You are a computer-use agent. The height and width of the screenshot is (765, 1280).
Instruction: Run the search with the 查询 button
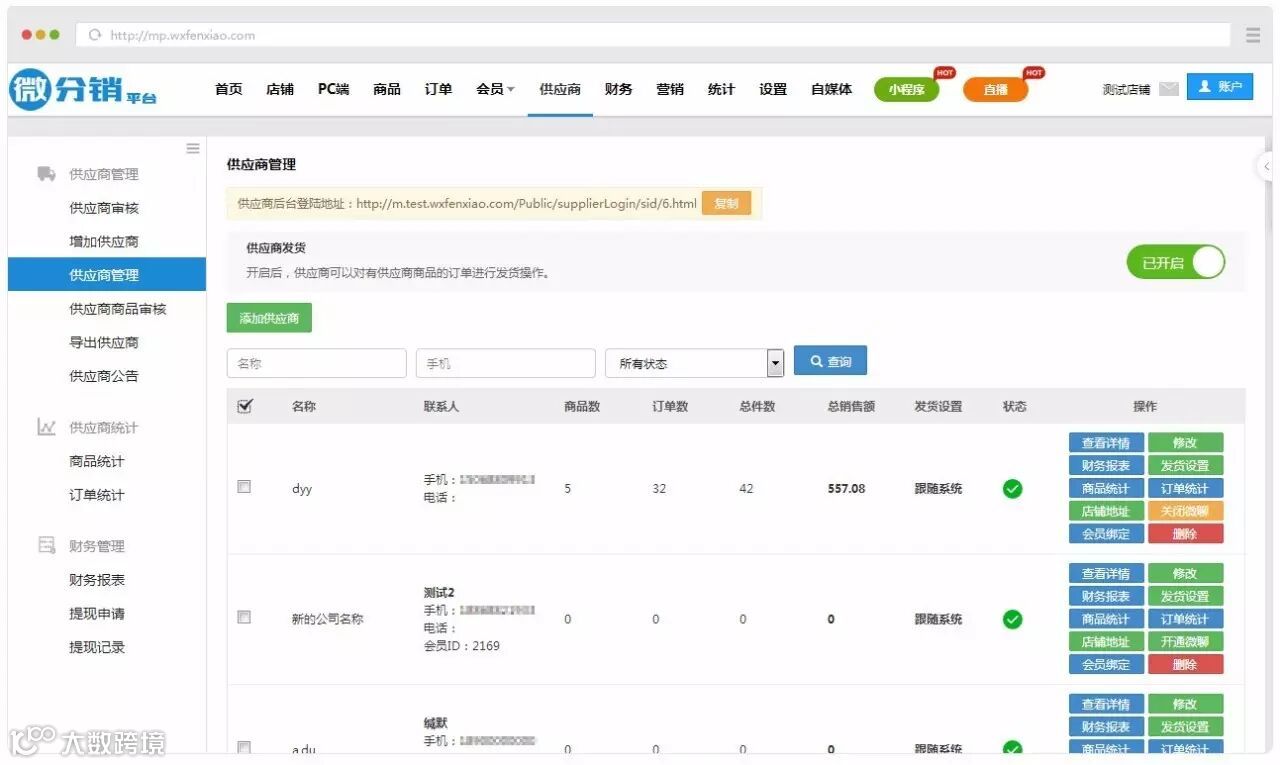coord(830,361)
